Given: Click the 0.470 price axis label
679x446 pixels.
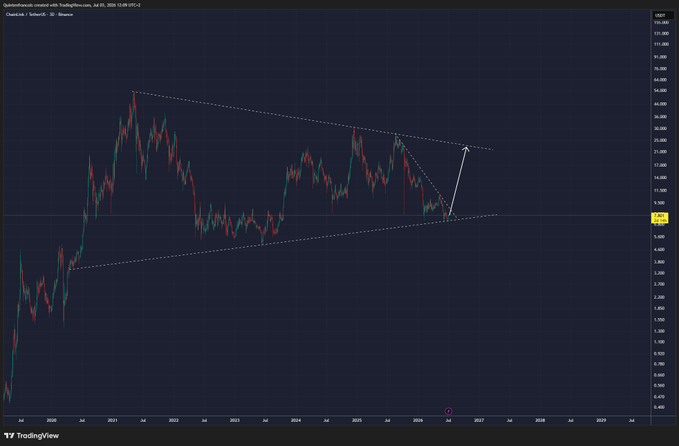Looking at the screenshot, I should (x=660, y=396).
